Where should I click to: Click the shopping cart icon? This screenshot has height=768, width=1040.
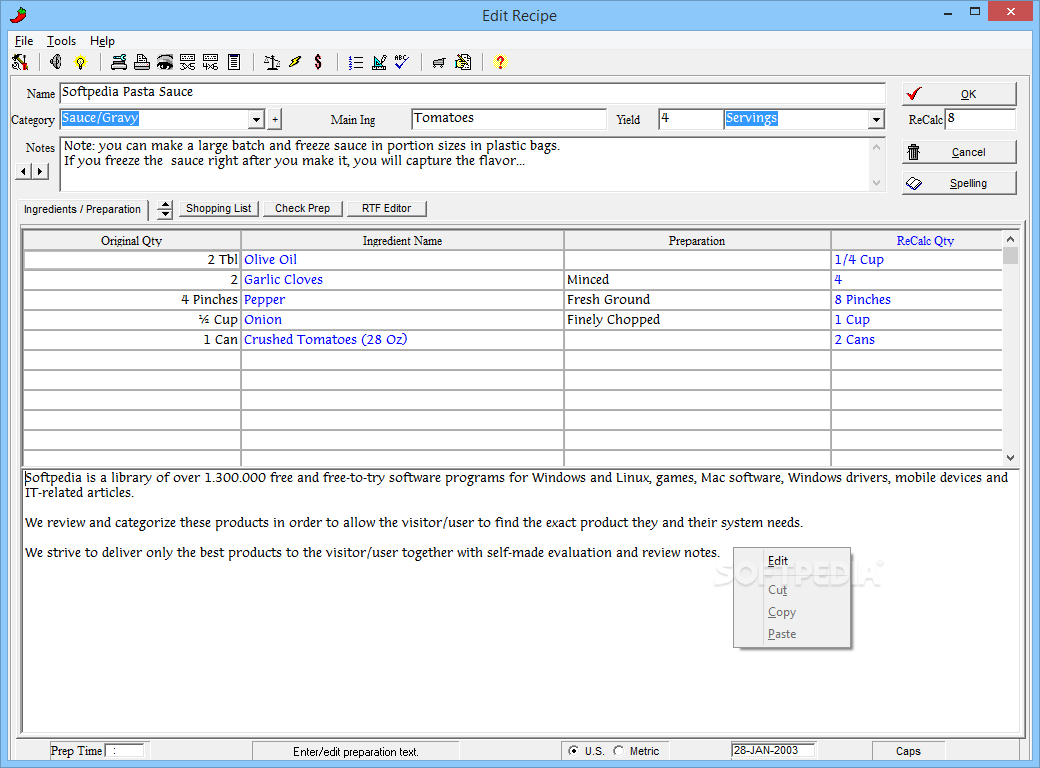click(x=439, y=62)
